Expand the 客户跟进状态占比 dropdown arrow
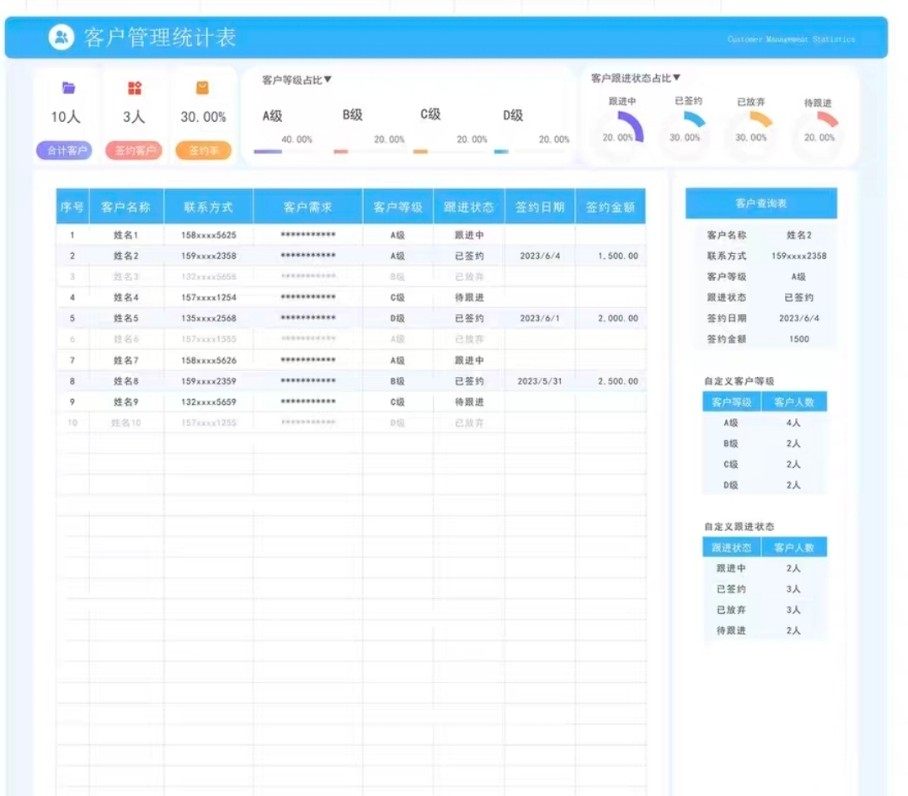 pyautogui.click(x=677, y=77)
